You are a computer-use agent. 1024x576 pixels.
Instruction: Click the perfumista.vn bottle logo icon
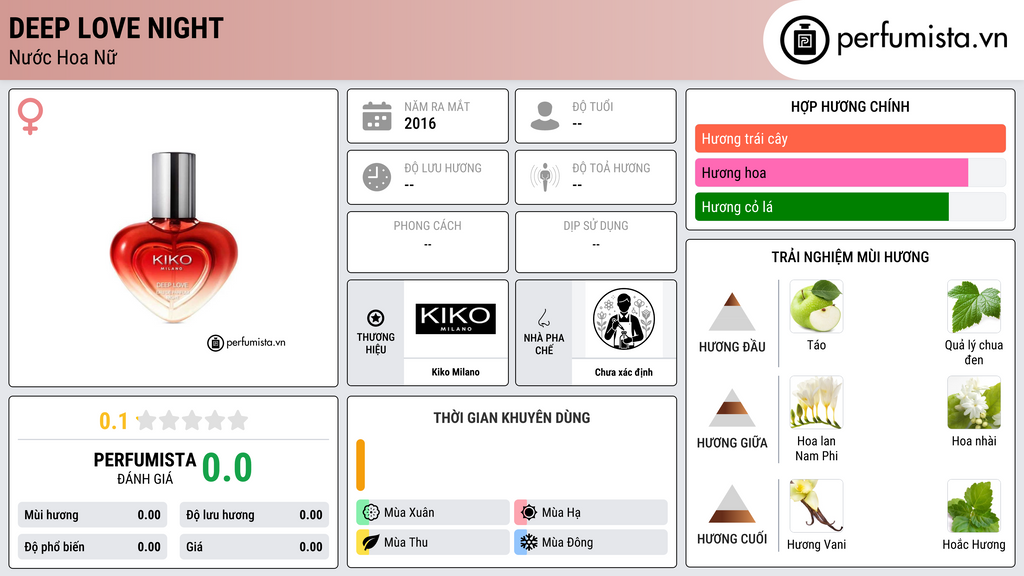804,40
